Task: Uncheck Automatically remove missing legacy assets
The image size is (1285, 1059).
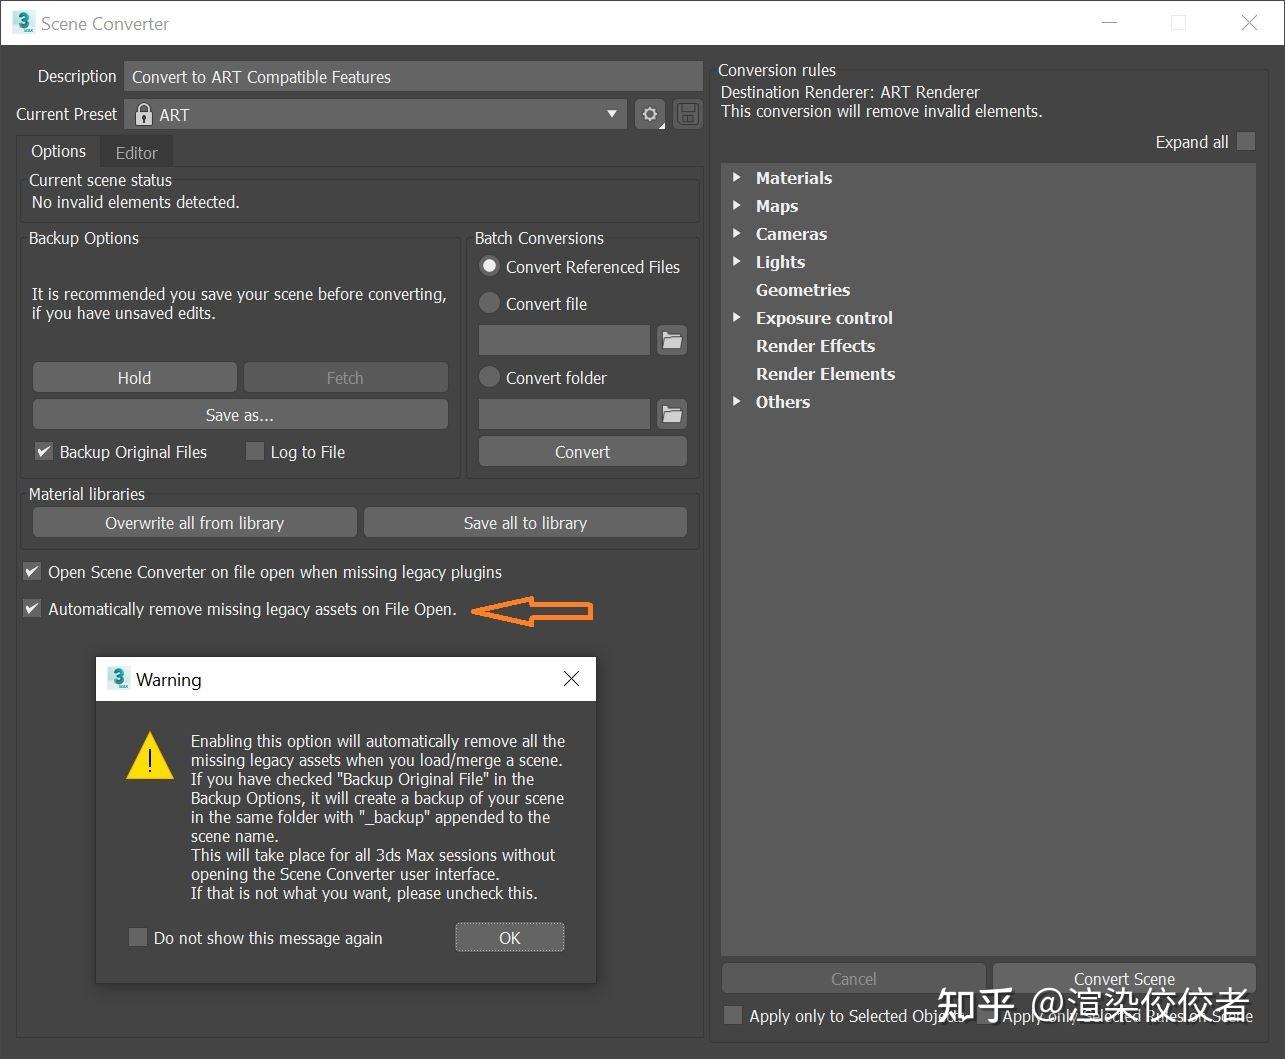Action: click(x=32, y=608)
